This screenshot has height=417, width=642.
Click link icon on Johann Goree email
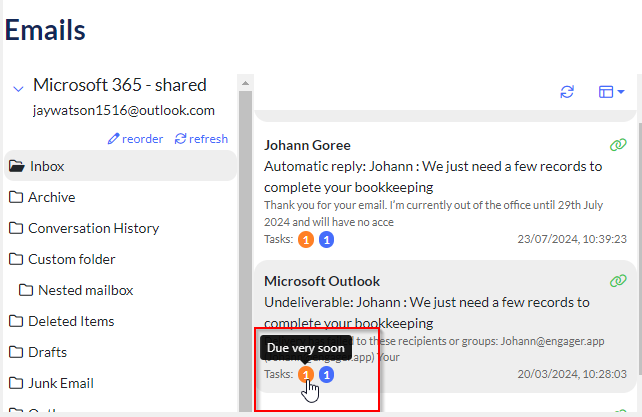point(618,145)
